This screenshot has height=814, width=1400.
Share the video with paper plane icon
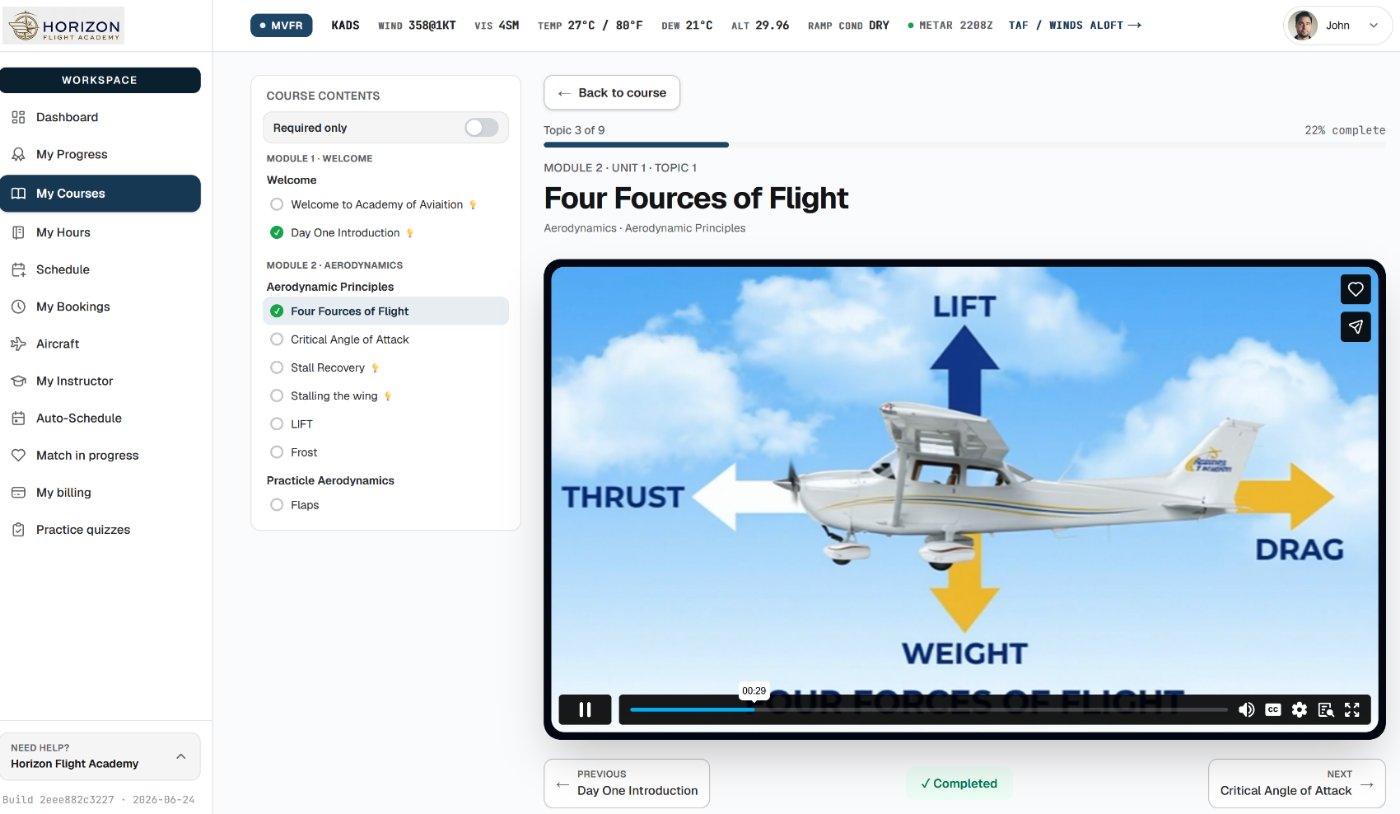pos(1355,327)
